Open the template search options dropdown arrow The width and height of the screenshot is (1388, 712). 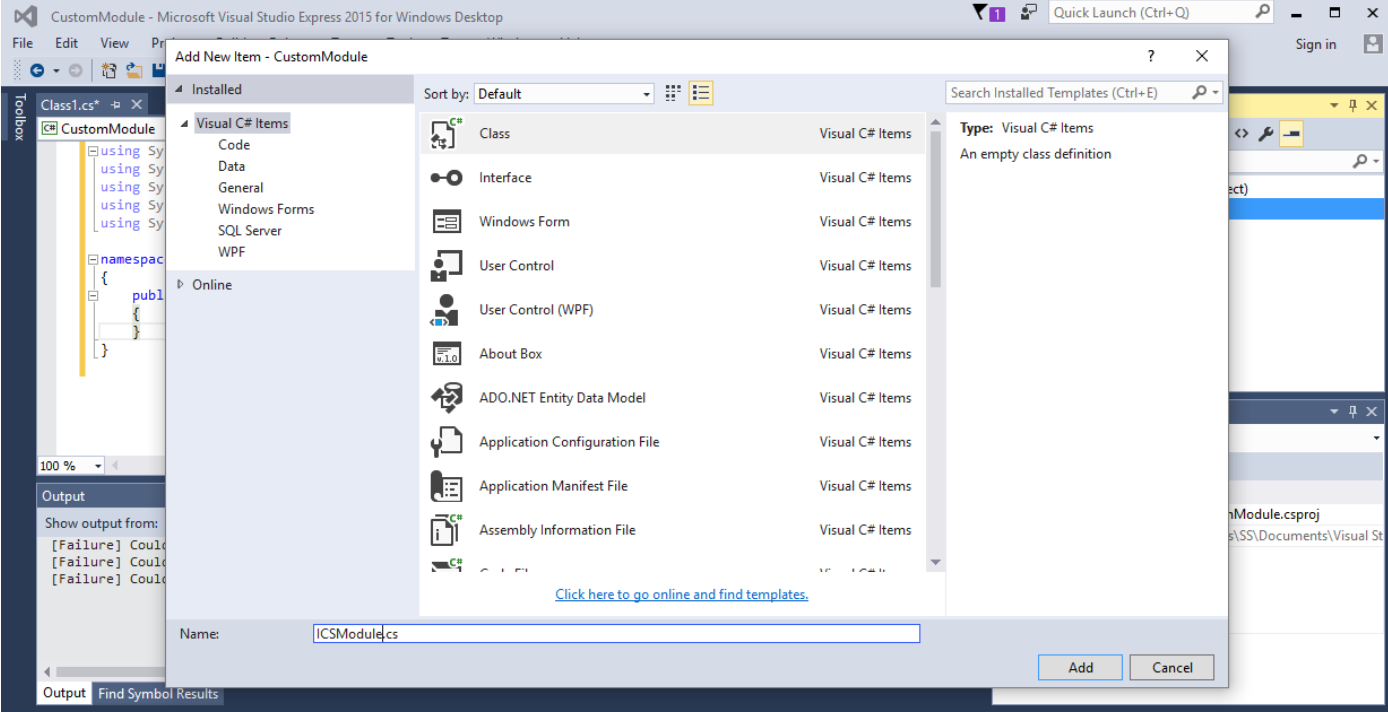click(x=1216, y=92)
